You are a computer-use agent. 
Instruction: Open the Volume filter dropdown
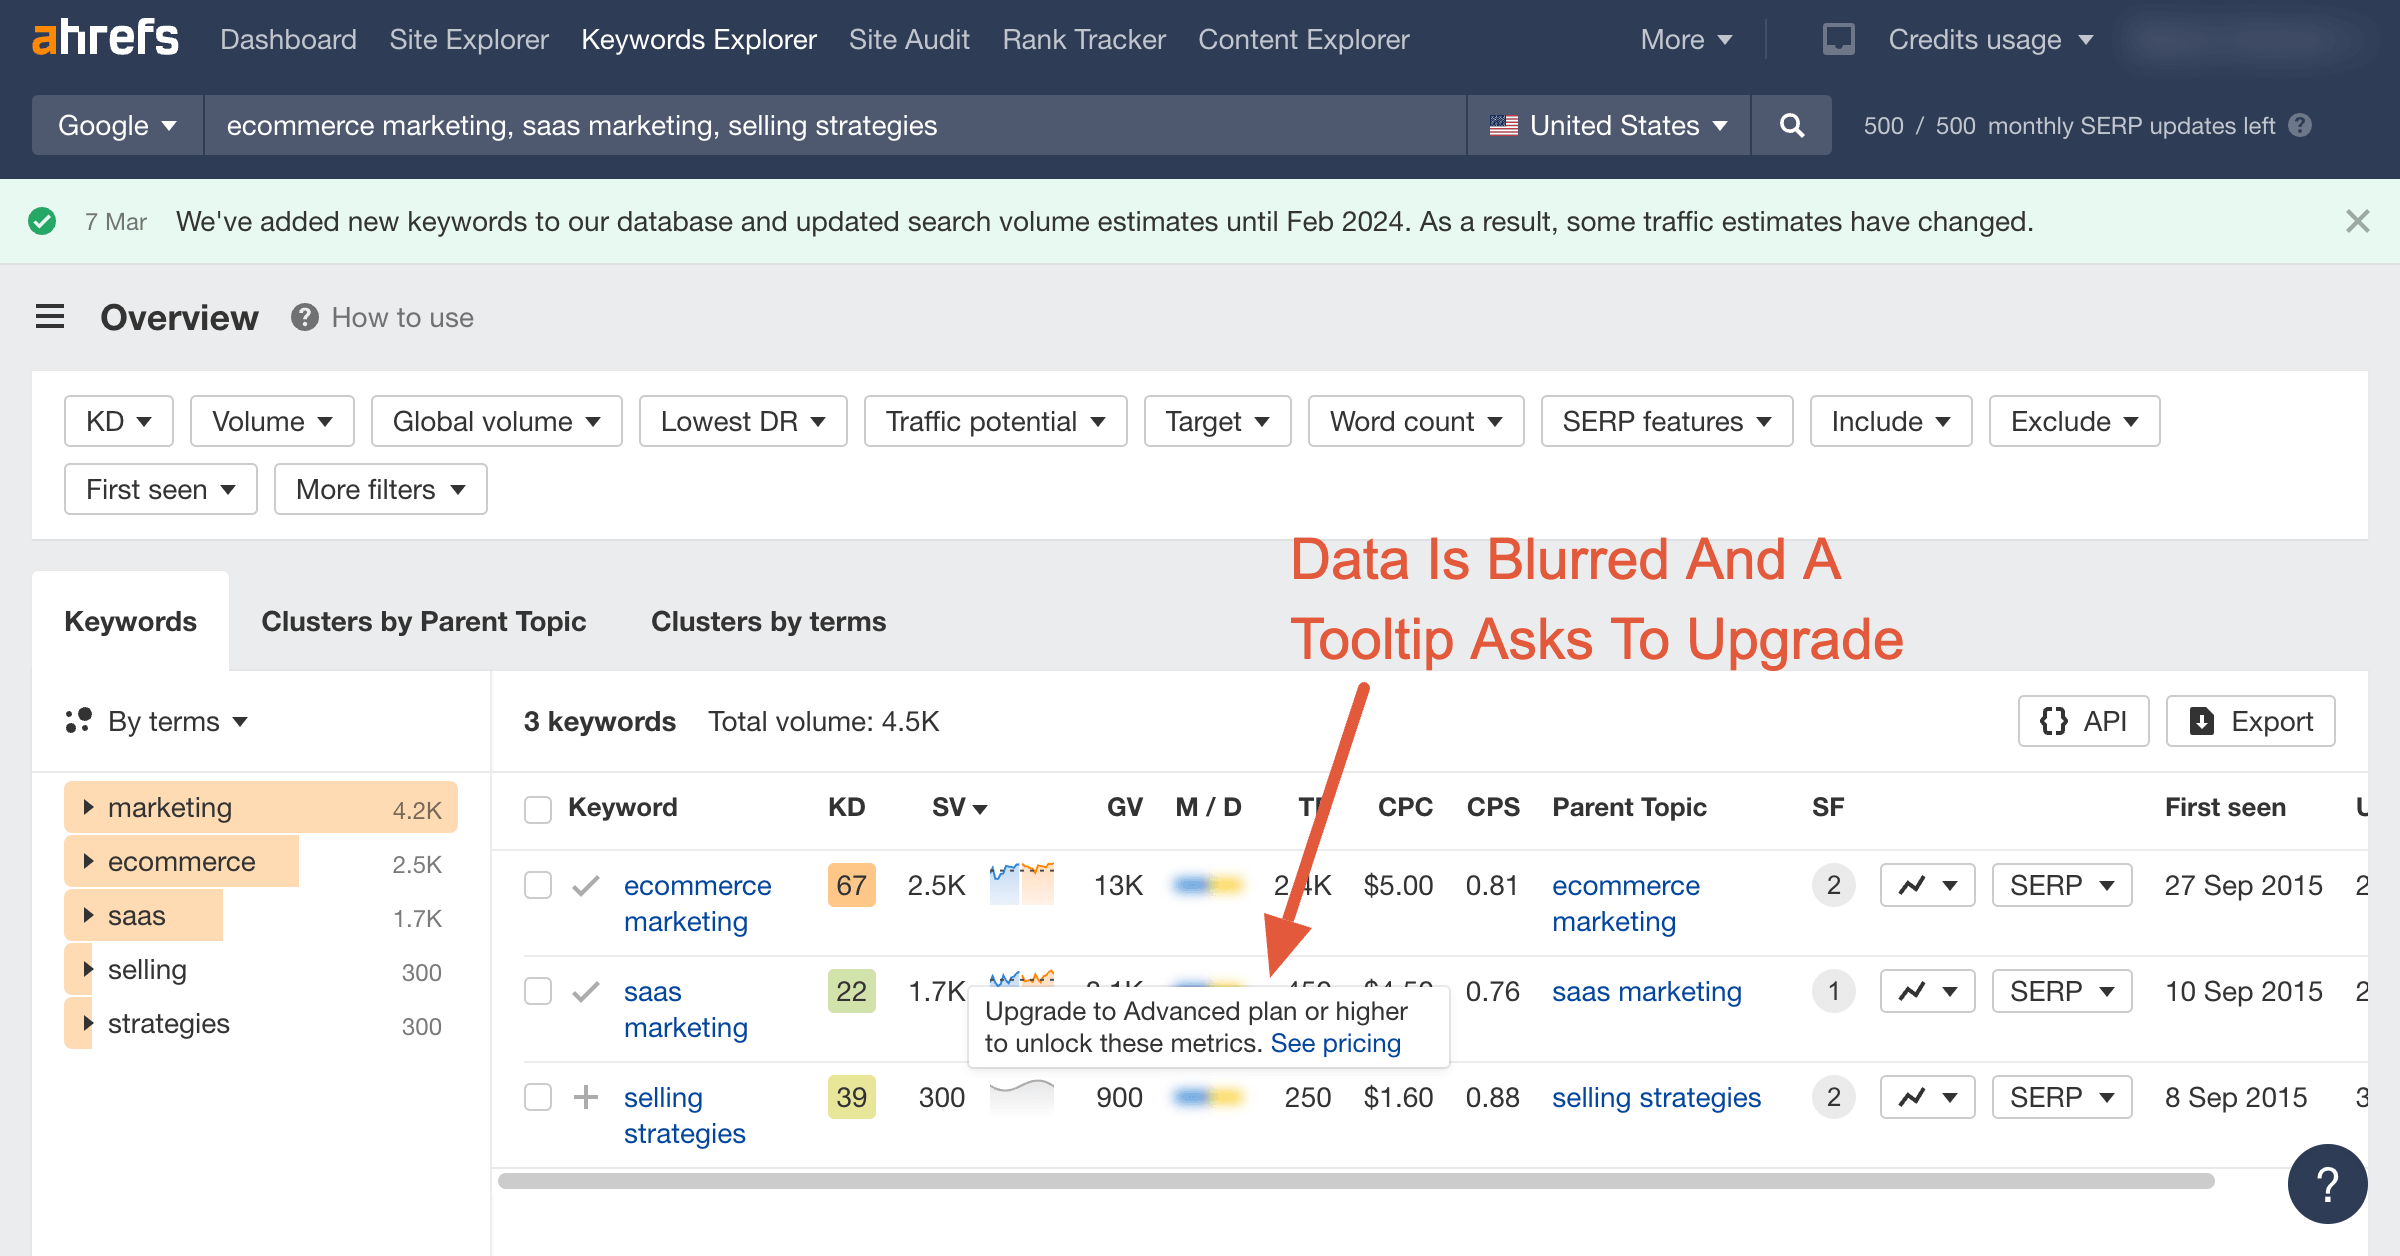point(272,421)
